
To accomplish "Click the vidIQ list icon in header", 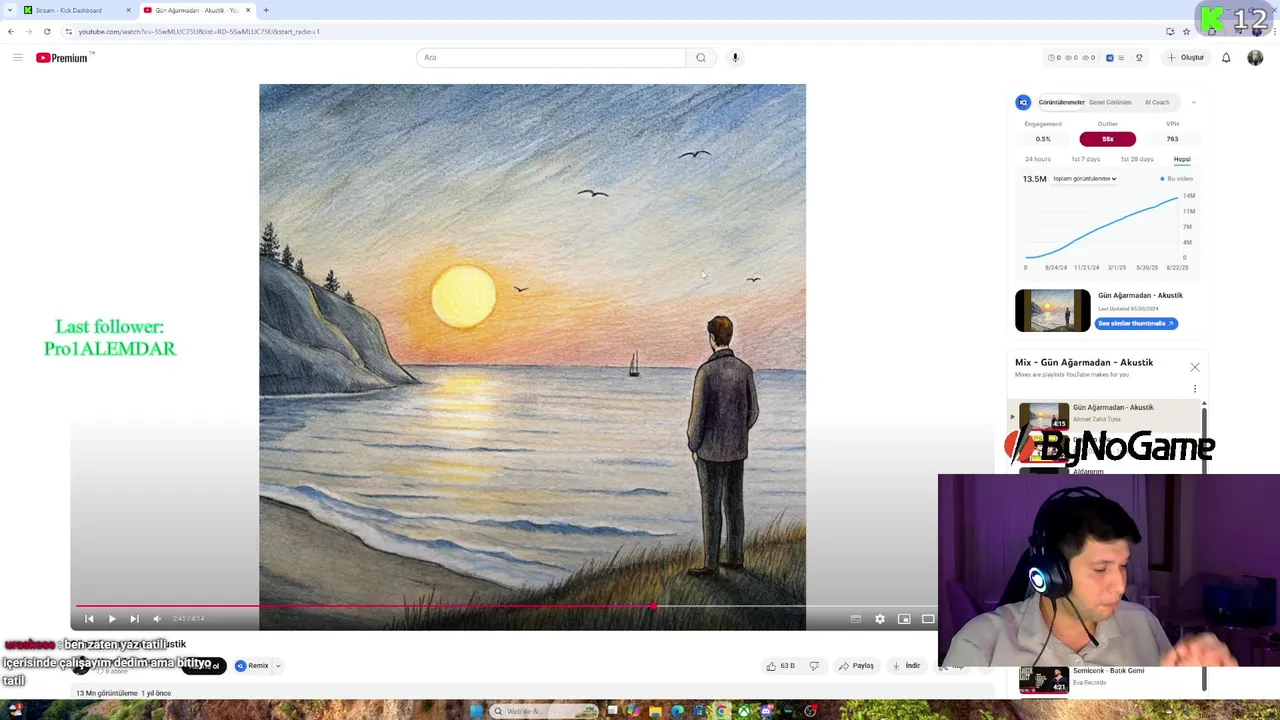I will 1121,58.
